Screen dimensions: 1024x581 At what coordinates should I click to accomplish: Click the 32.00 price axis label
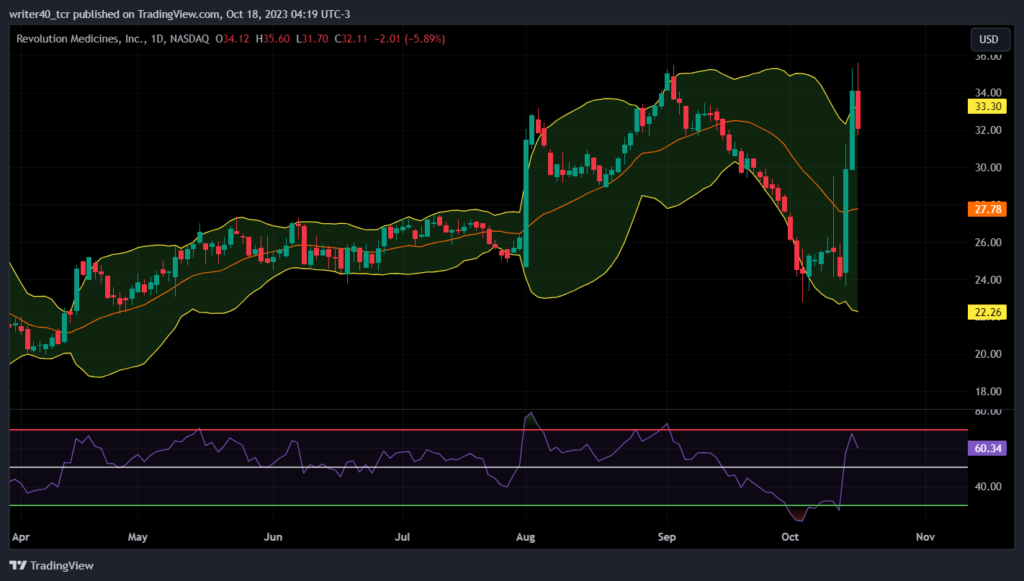click(x=988, y=130)
